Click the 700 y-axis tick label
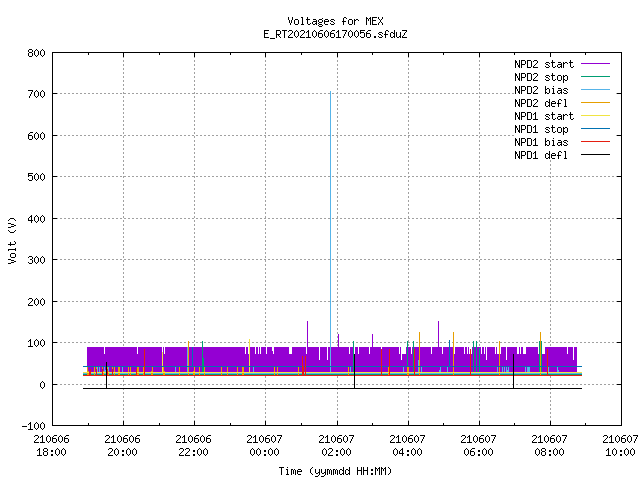640x480 pixels. [36, 94]
